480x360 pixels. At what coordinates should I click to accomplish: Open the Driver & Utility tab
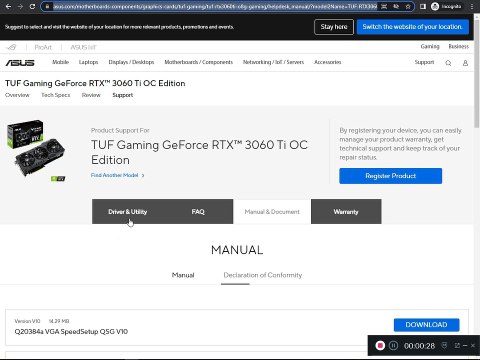127,212
